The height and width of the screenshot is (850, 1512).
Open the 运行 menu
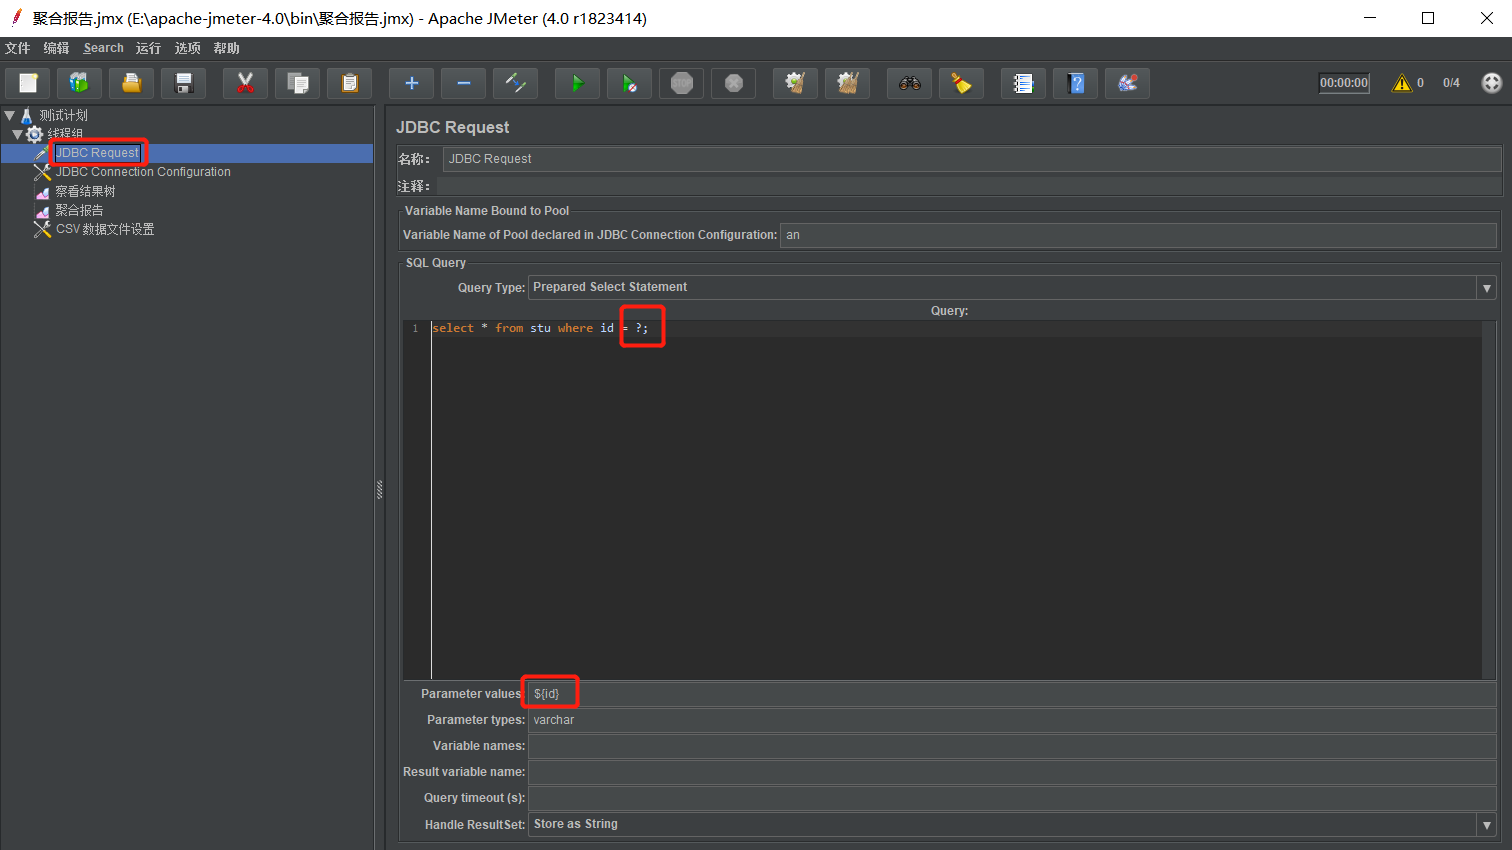coord(148,48)
